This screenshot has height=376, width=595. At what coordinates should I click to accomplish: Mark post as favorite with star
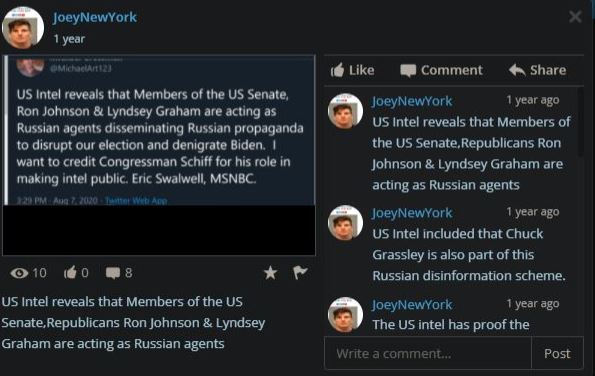270,273
